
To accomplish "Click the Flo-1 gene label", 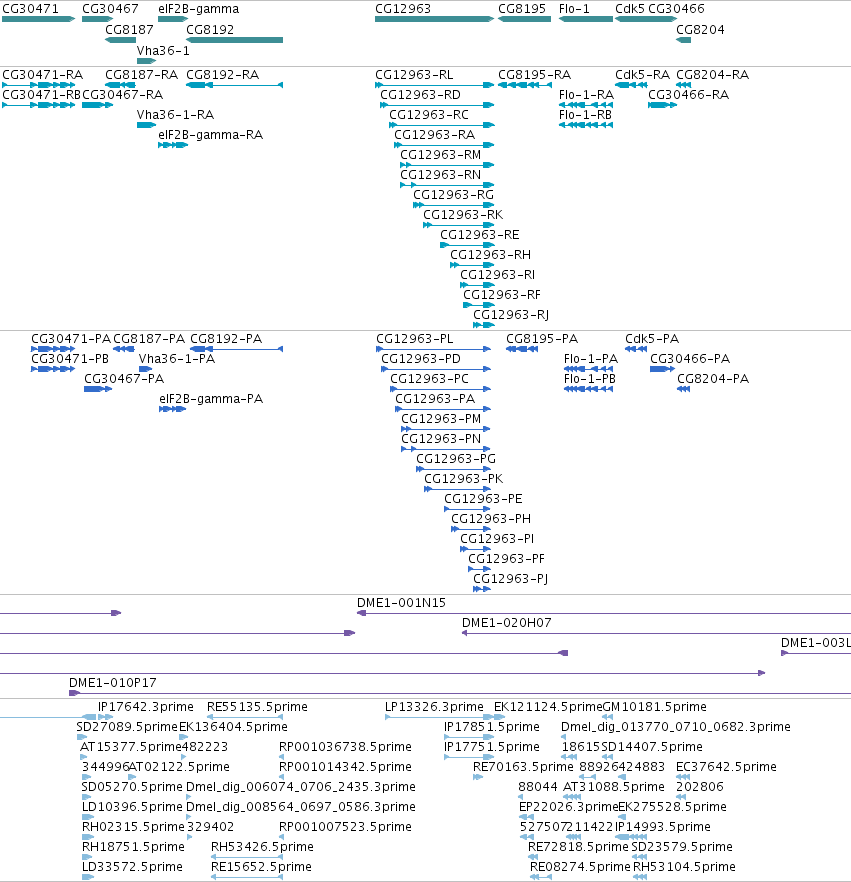I will click(x=574, y=8).
